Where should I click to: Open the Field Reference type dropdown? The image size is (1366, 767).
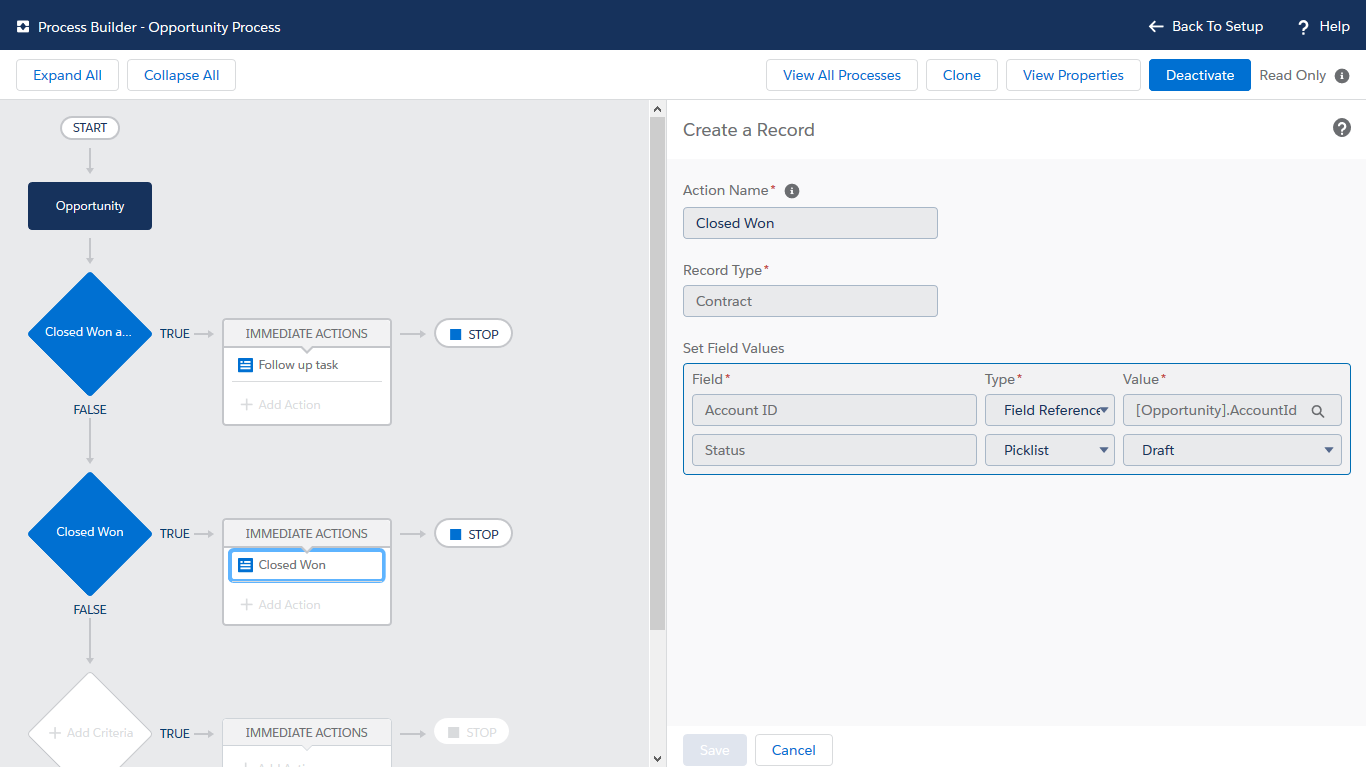pos(1049,410)
